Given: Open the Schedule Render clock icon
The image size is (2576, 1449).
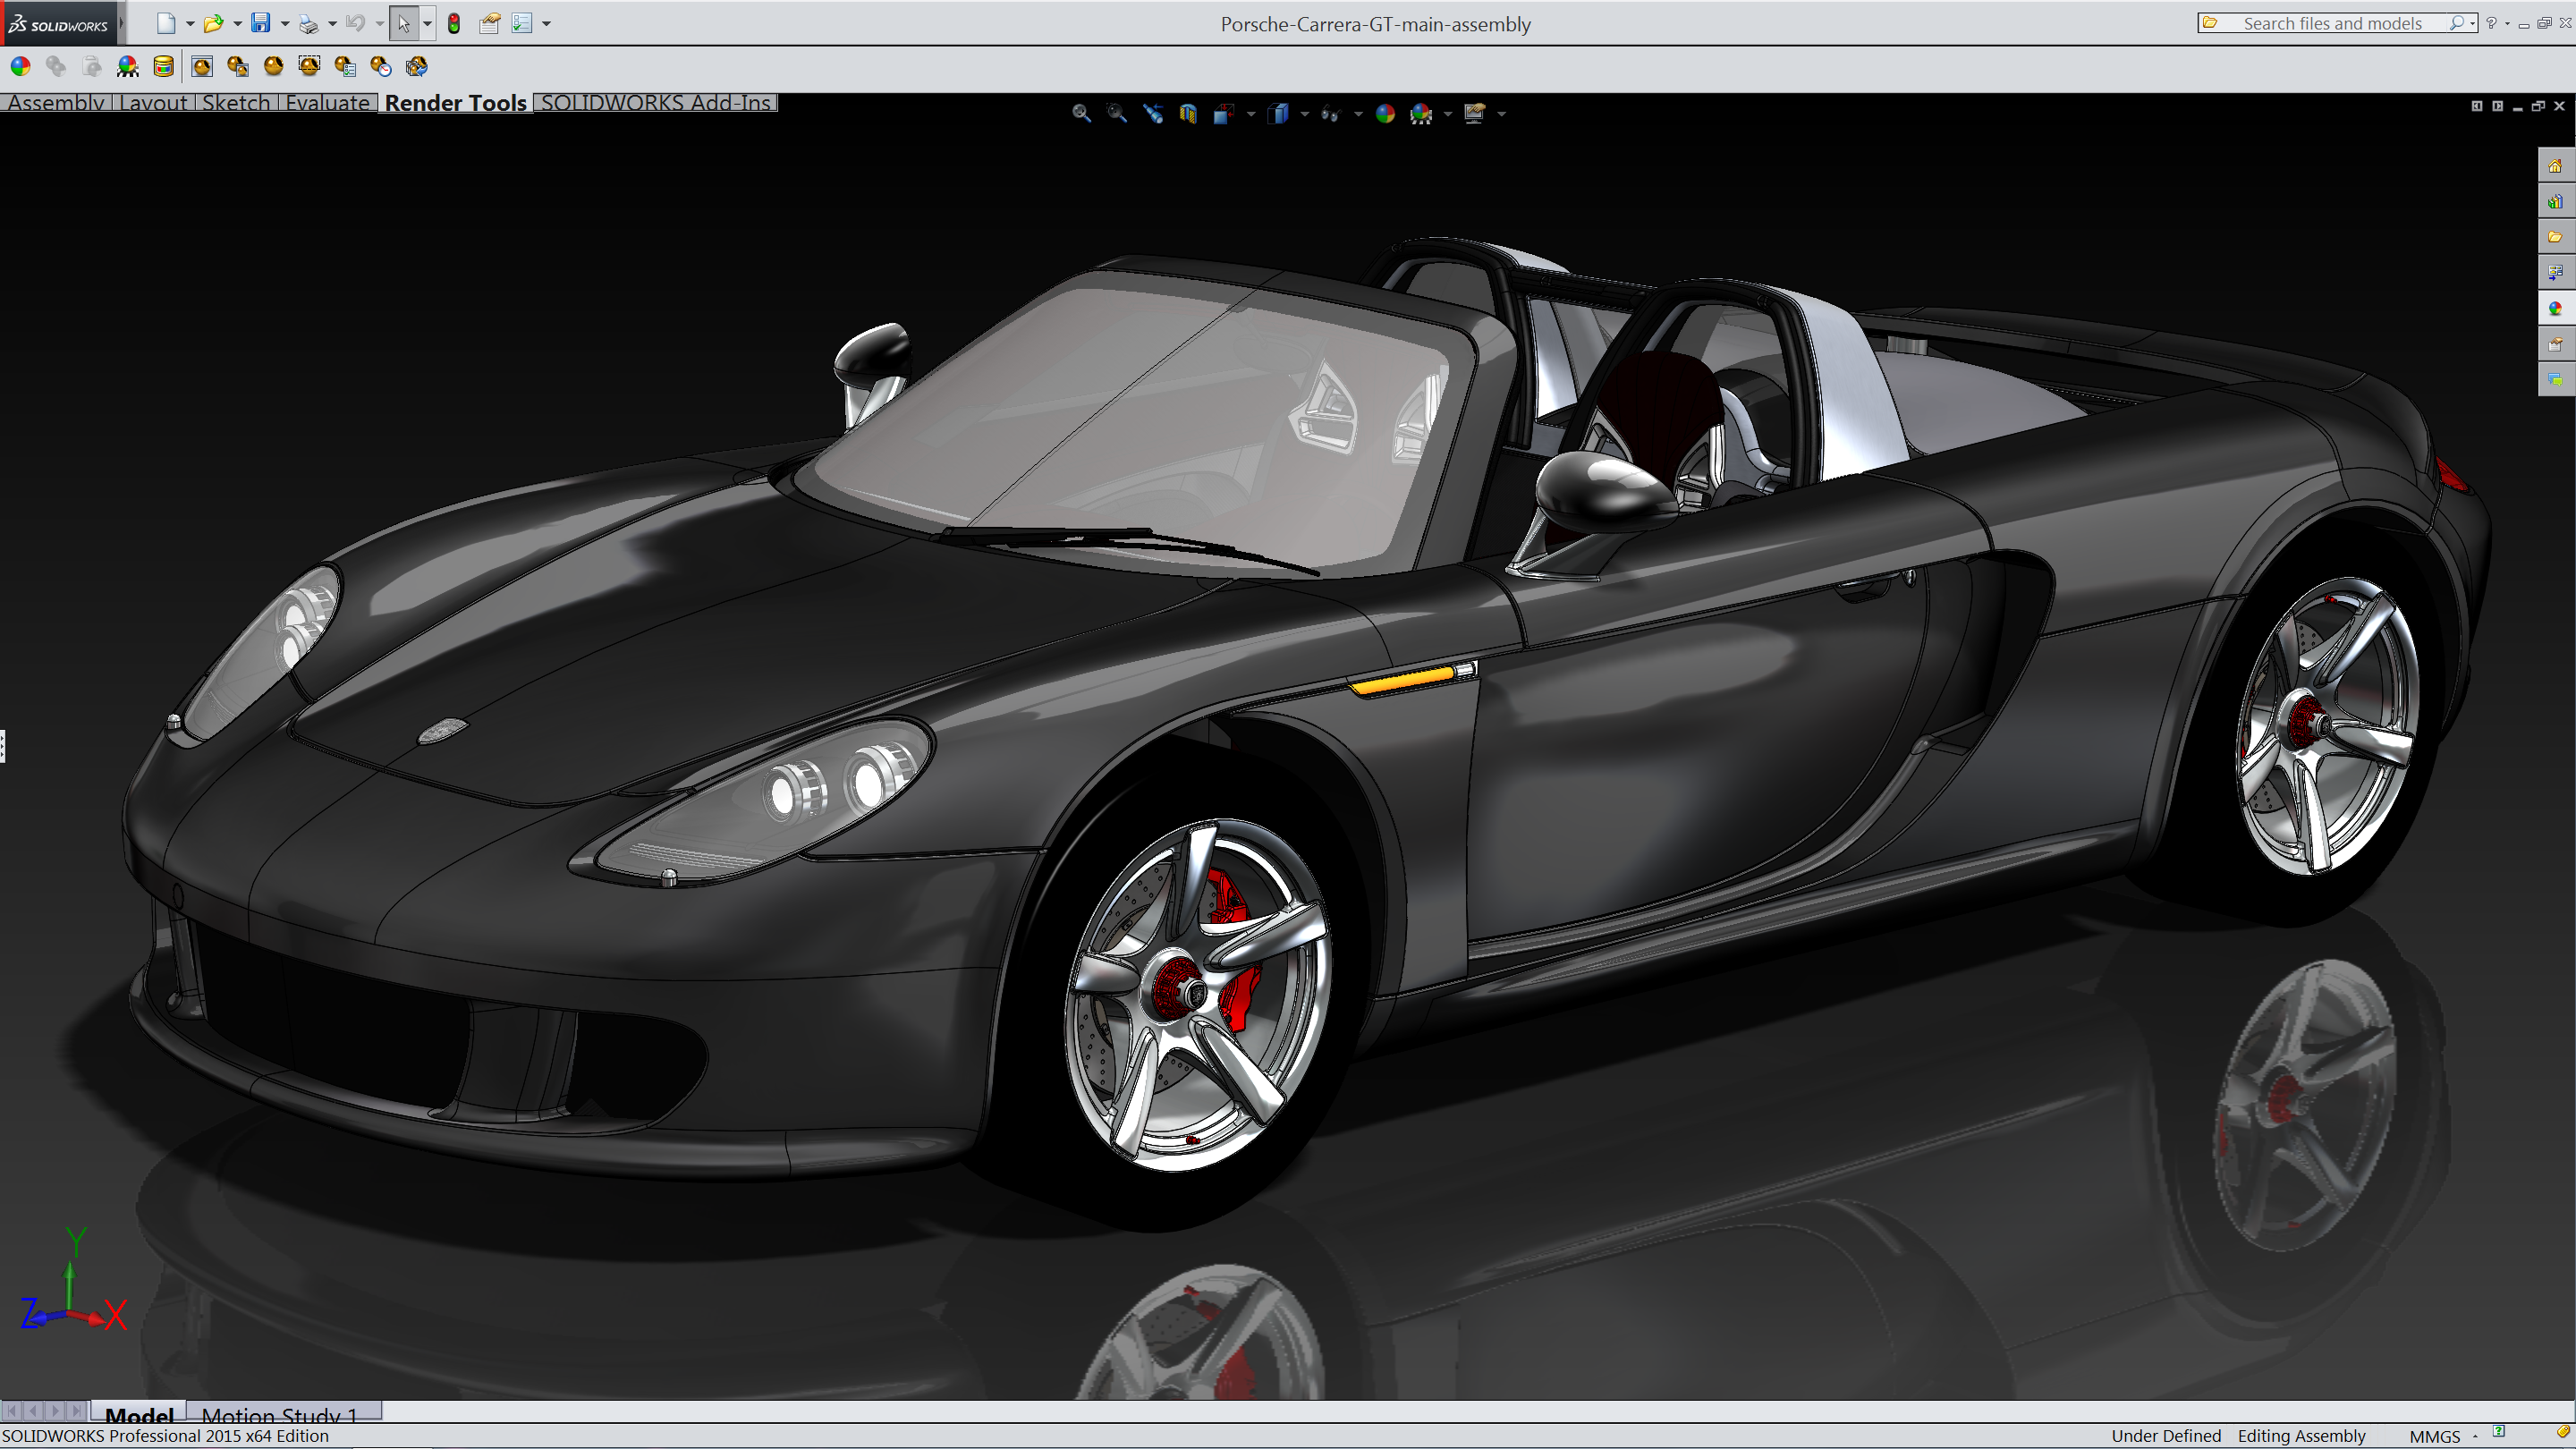Looking at the screenshot, I should [x=381, y=66].
